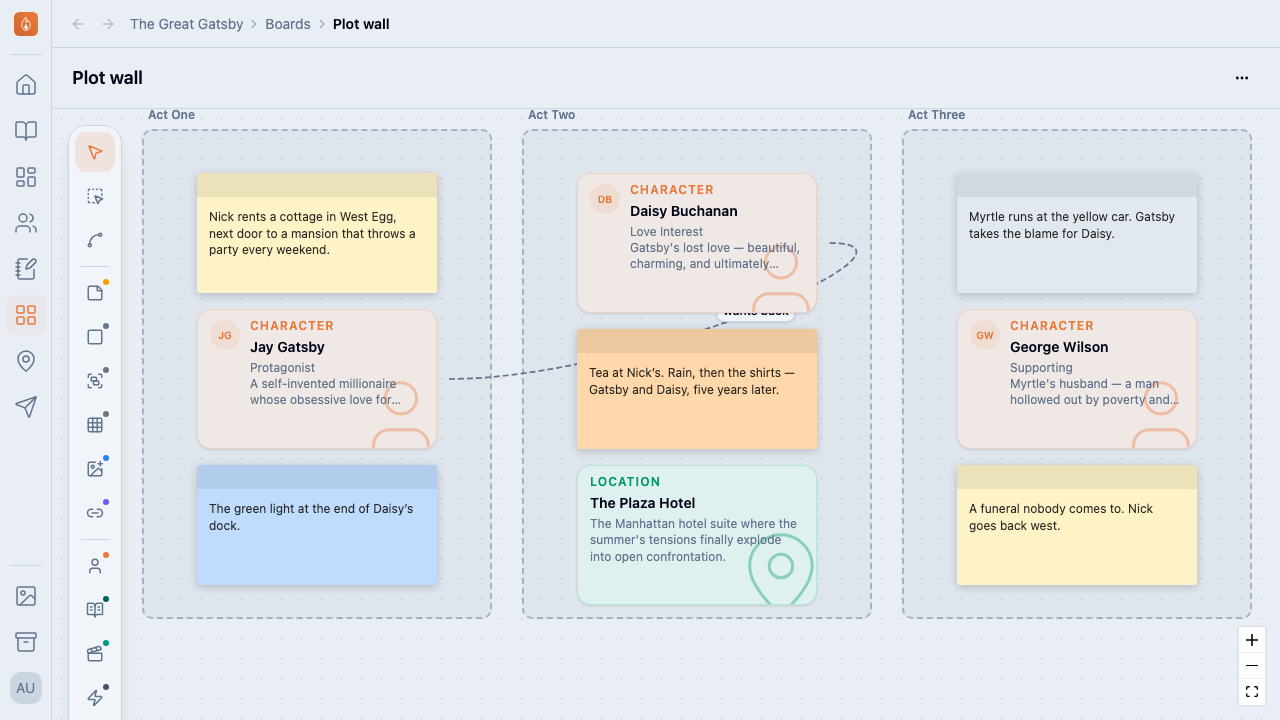The height and width of the screenshot is (720, 1280).
Task: Zoom in with the plus button
Action: tap(1252, 640)
